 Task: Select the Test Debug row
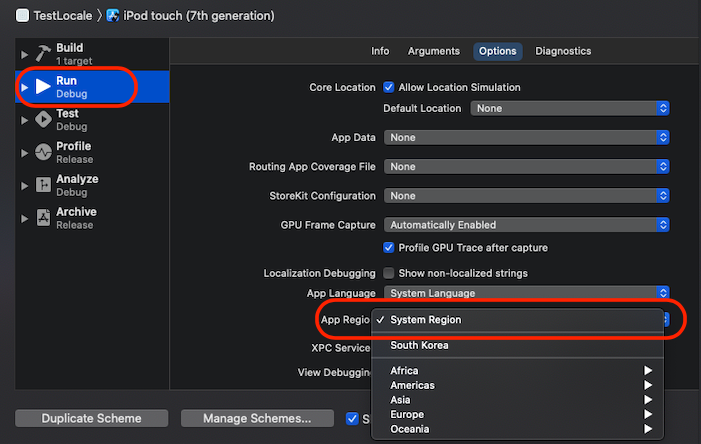pyautogui.click(x=92, y=120)
